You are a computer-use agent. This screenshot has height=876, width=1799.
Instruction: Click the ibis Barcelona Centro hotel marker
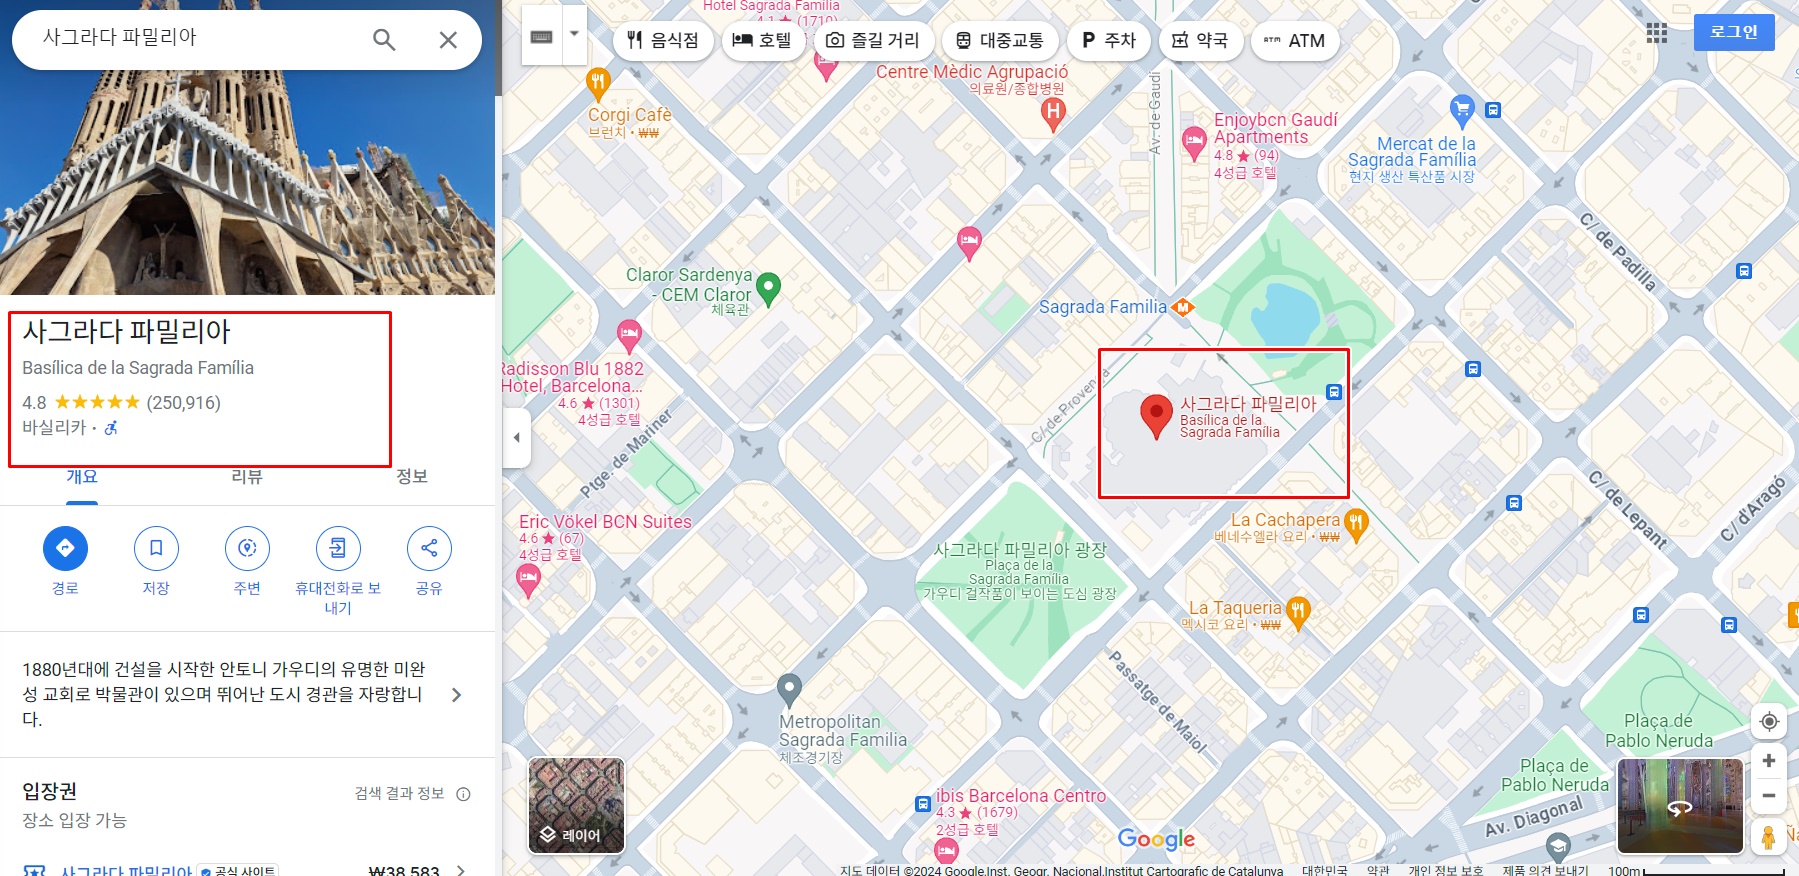coord(946,851)
